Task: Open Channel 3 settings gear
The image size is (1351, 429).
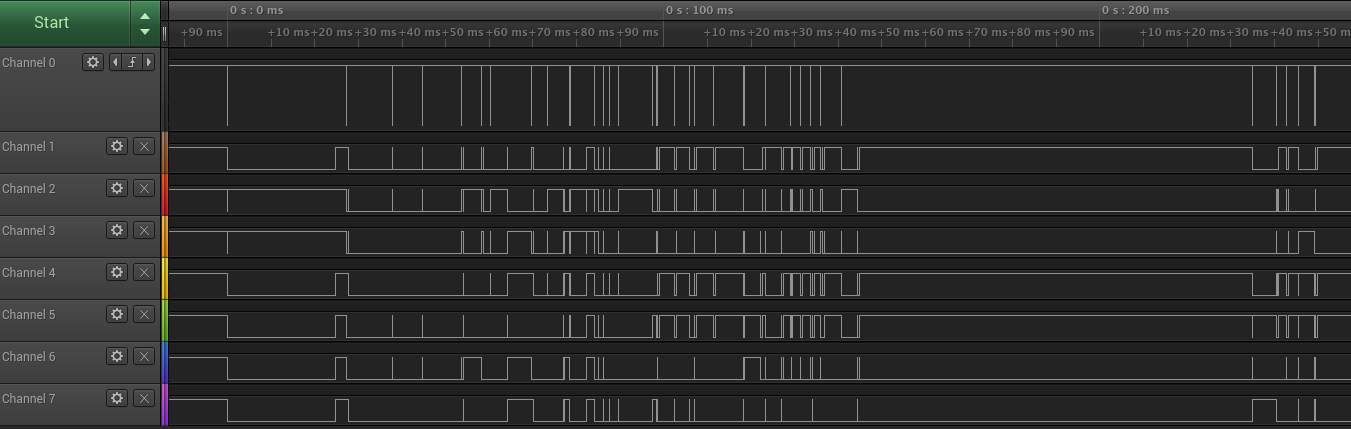Action: coord(117,230)
